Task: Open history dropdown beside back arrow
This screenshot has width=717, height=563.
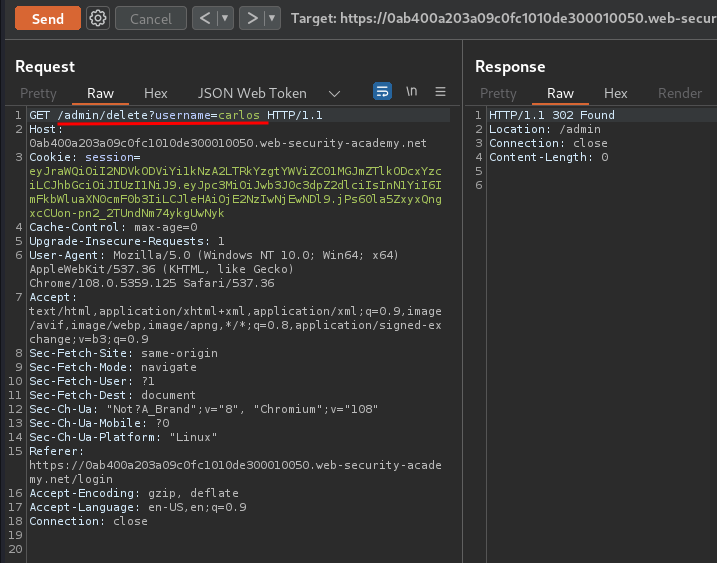Action: (225, 18)
